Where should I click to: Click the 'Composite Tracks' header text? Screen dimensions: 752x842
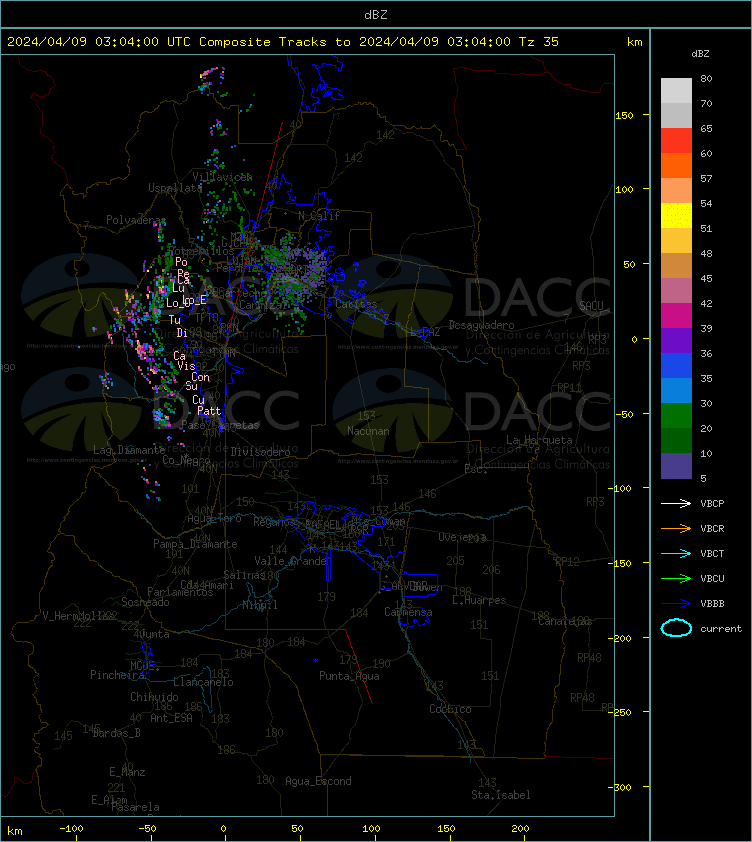point(263,41)
